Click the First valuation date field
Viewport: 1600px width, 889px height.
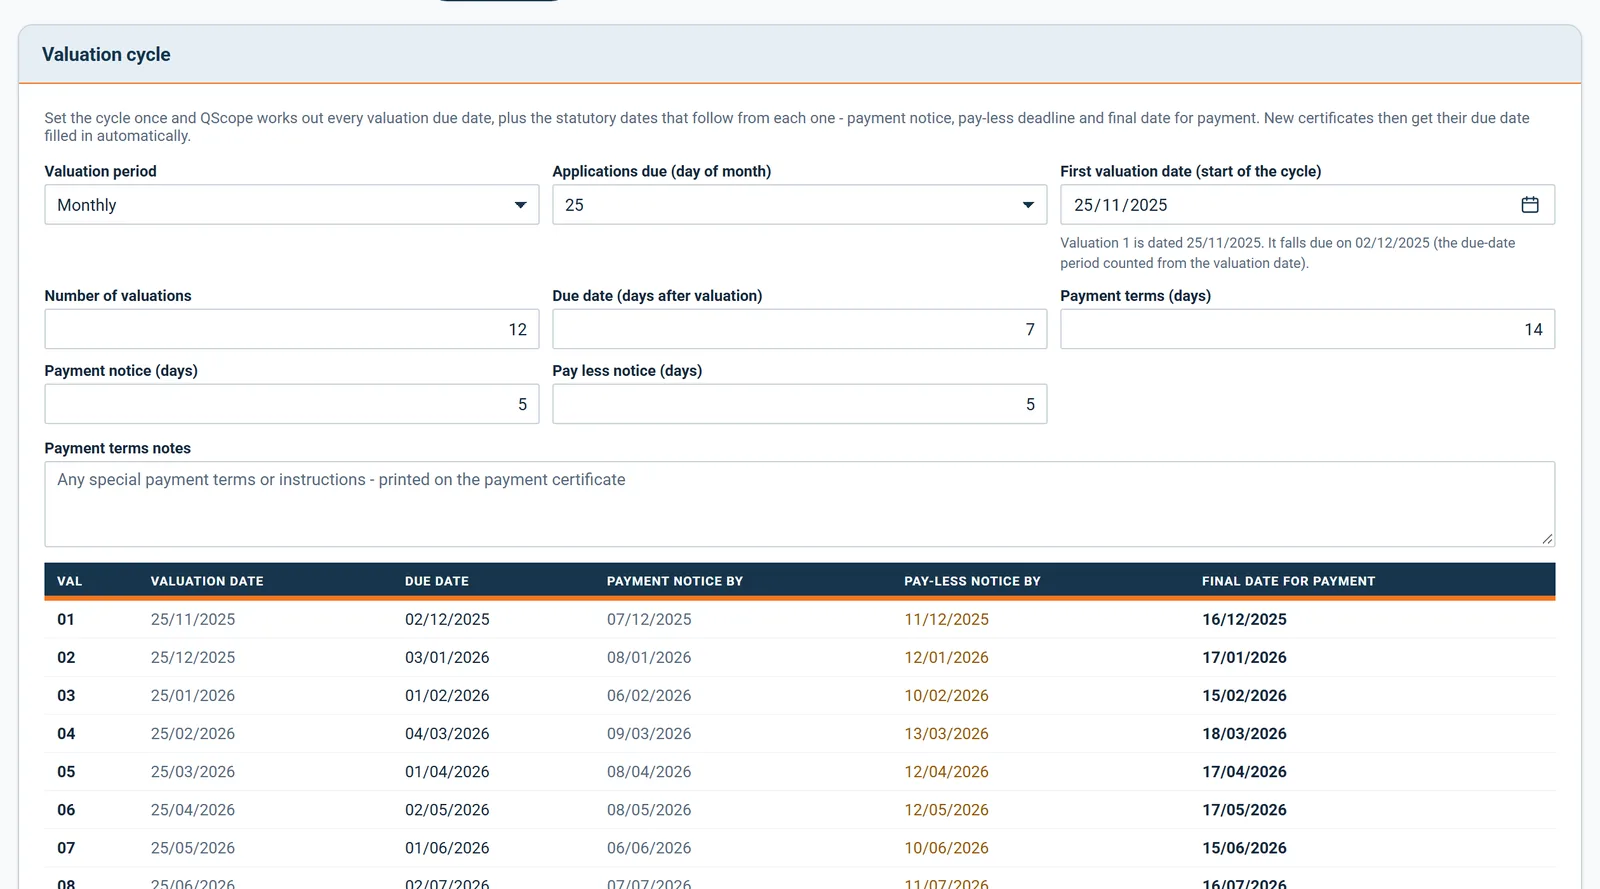click(1307, 205)
